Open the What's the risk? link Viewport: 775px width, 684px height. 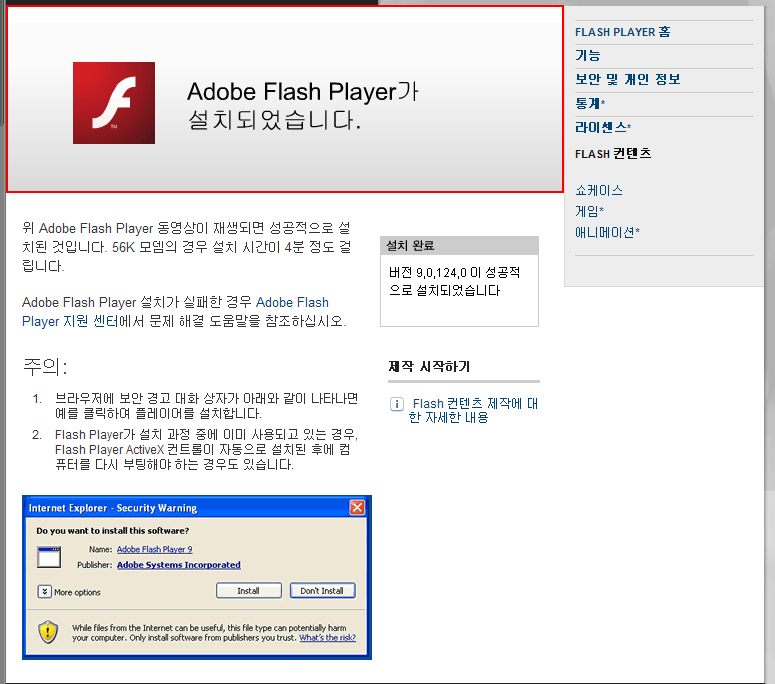(327, 638)
